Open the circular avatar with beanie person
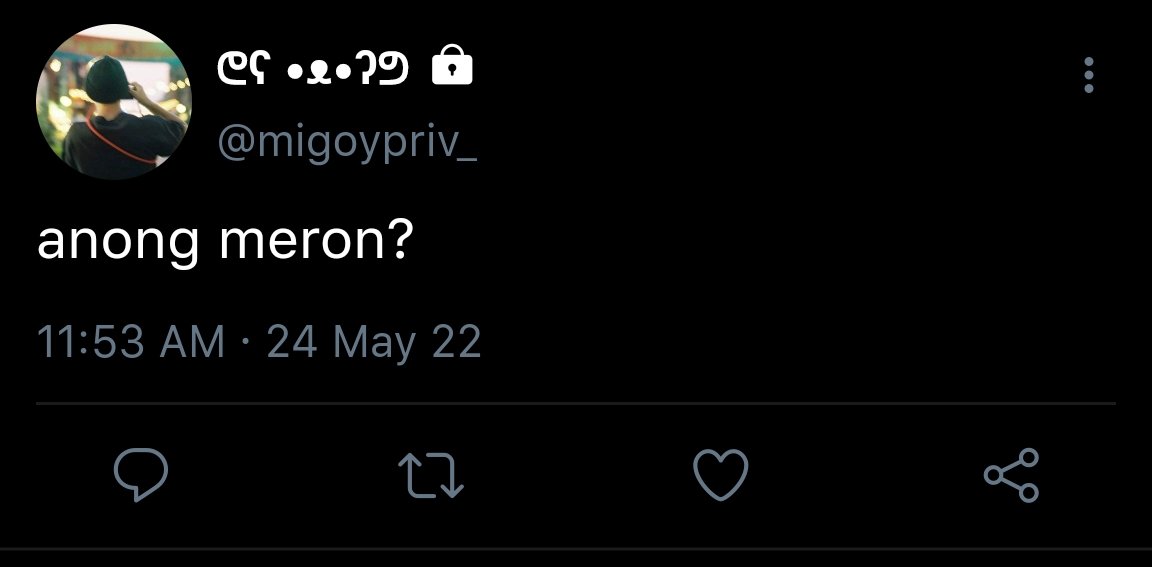 pos(114,101)
